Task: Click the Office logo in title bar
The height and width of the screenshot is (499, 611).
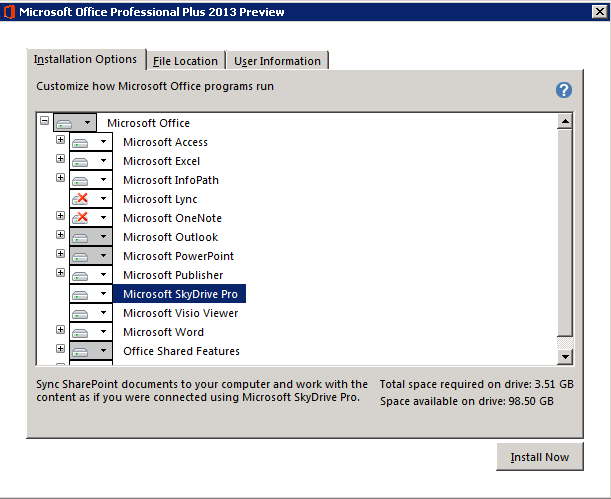Action: click(x=9, y=12)
